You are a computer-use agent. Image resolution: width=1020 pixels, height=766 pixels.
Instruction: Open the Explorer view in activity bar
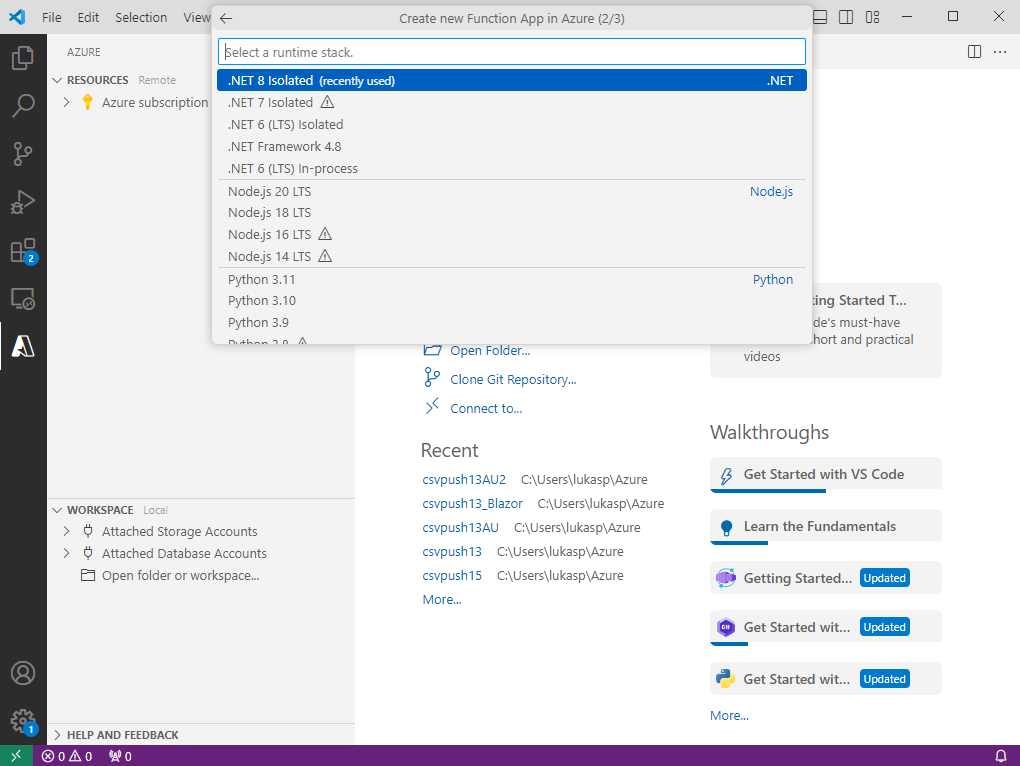tap(23, 58)
